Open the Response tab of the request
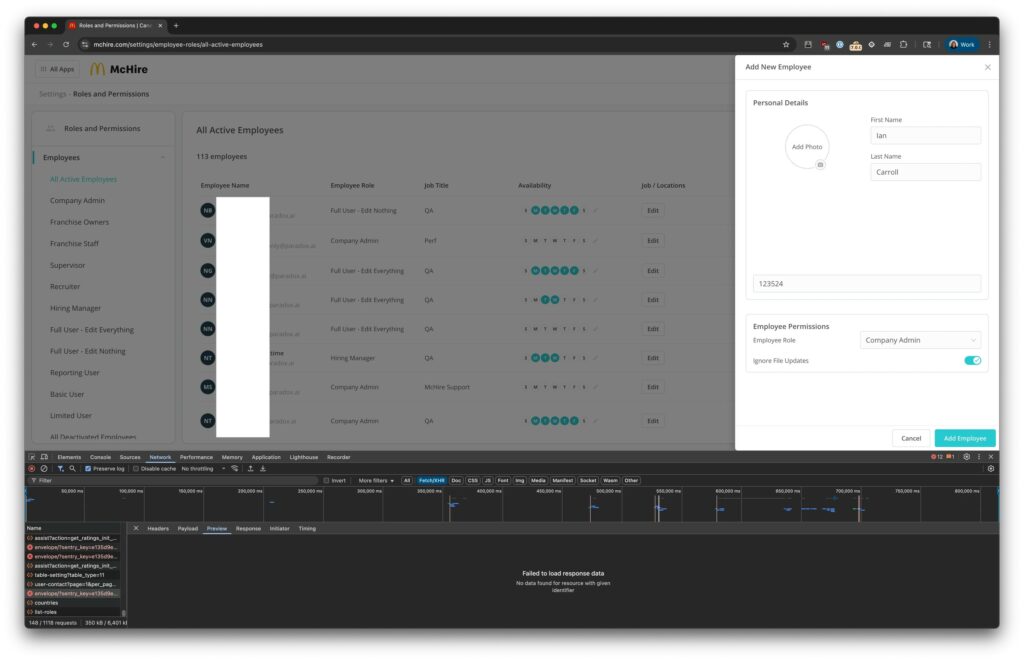The width and height of the screenshot is (1024, 661). (x=248, y=528)
